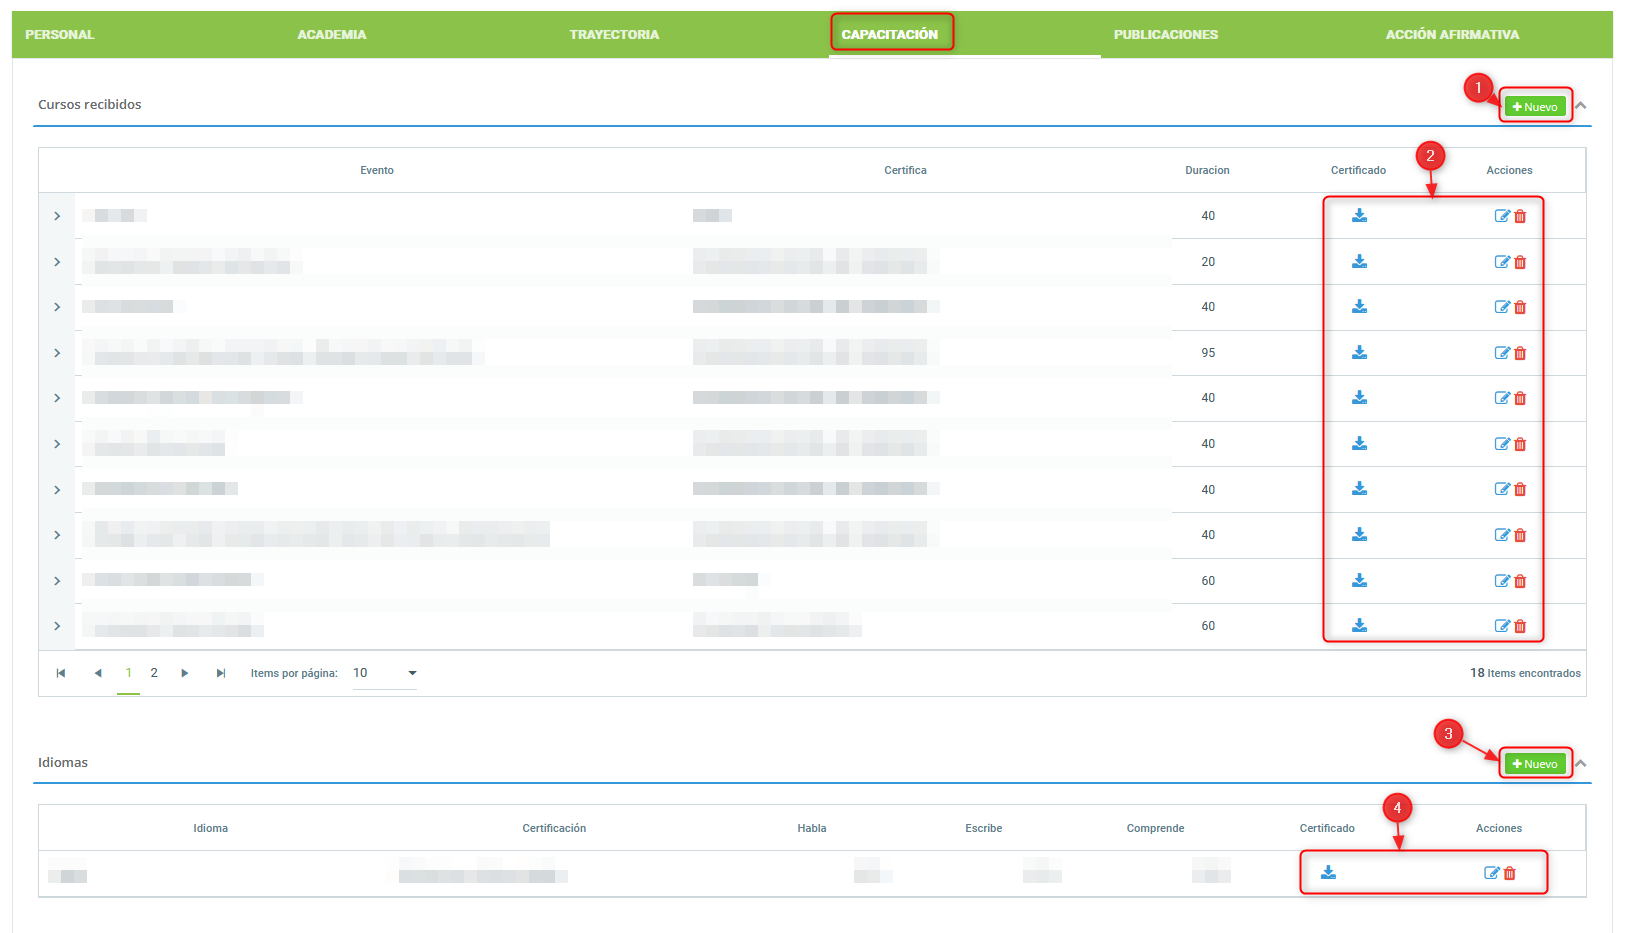The image size is (1628, 933).
Task: Edit the first course row
Action: pos(1502,216)
